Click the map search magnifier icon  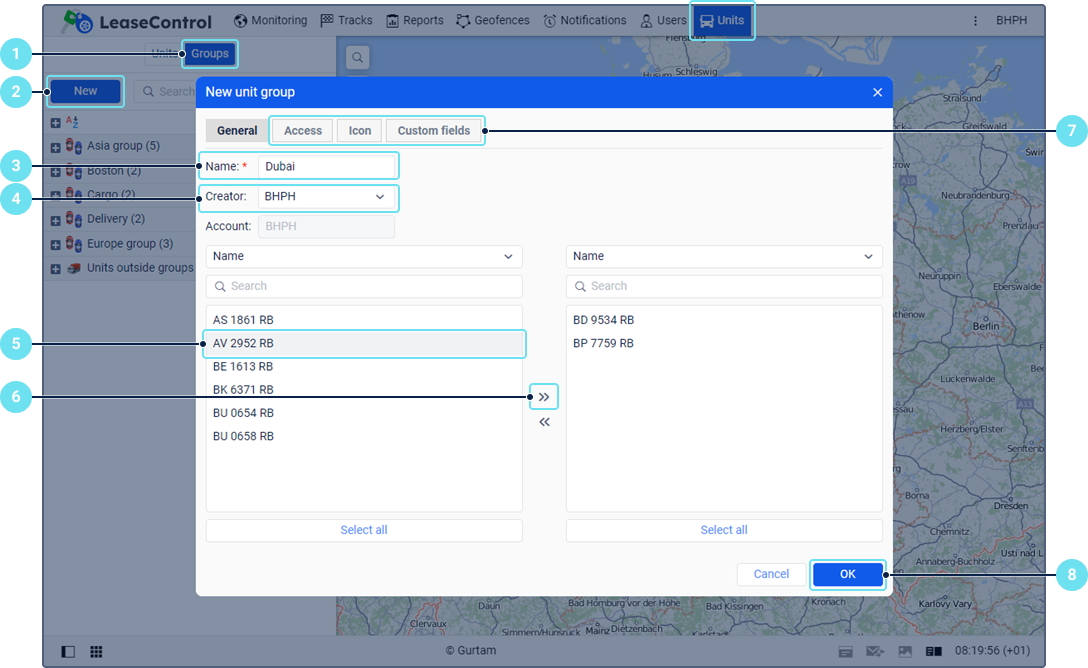pos(358,57)
